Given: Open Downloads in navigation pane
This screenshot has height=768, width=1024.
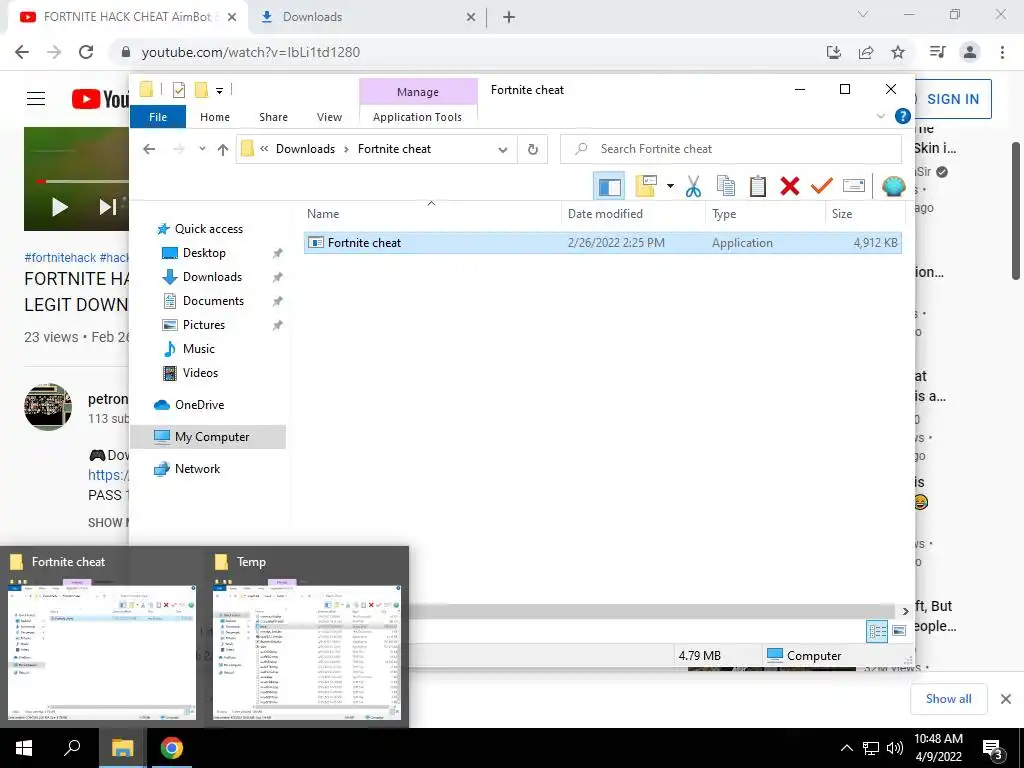Looking at the screenshot, I should pyautogui.click(x=212, y=277).
